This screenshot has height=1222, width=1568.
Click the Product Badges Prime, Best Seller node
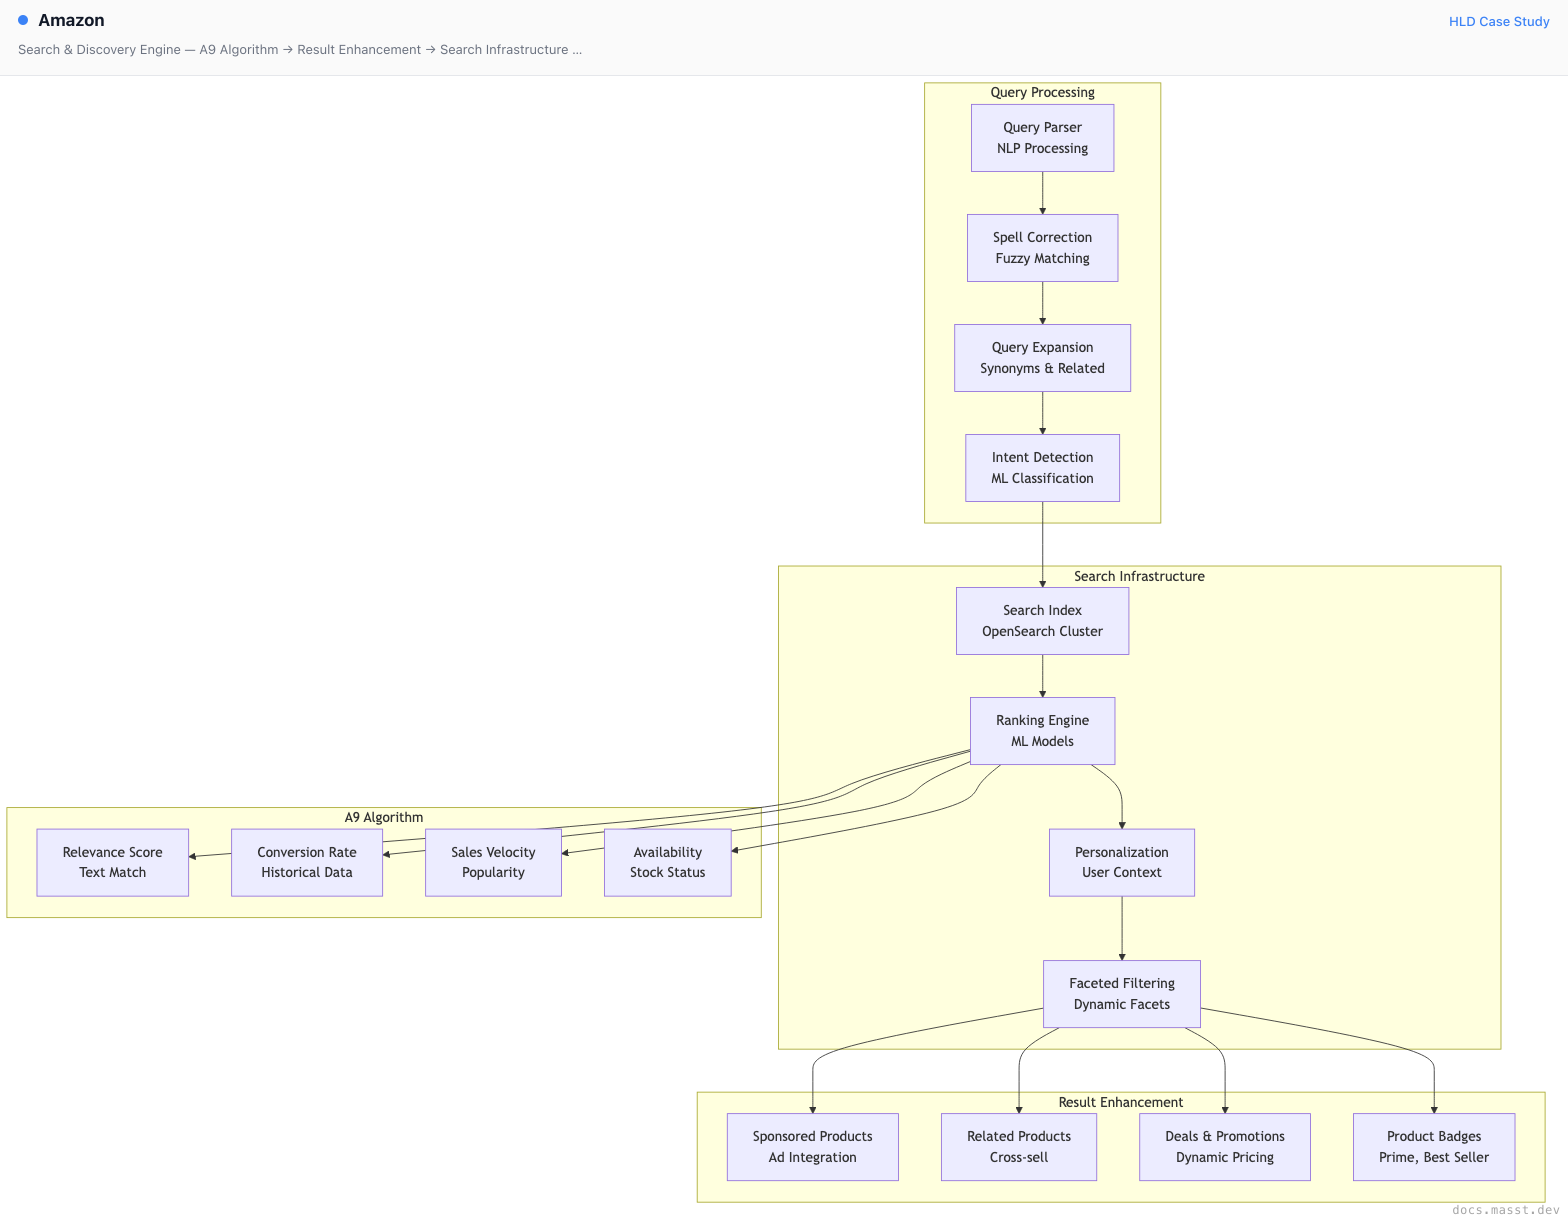pos(1433,1147)
